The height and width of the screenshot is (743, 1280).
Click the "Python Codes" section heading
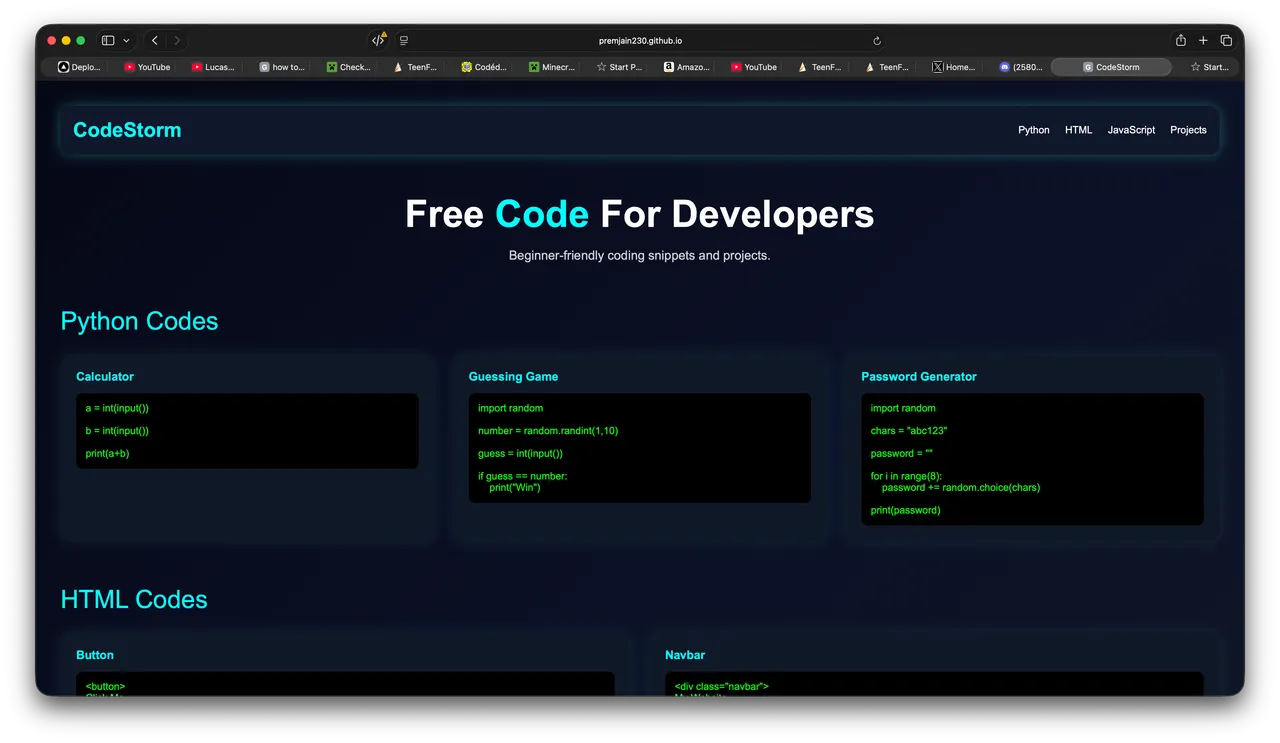(139, 321)
